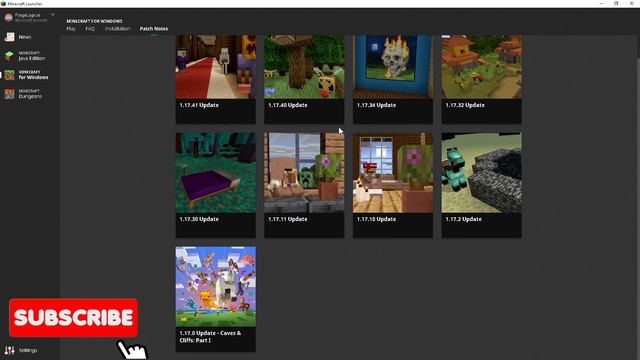Click the '1.17.40 Update' title text

tap(288, 105)
